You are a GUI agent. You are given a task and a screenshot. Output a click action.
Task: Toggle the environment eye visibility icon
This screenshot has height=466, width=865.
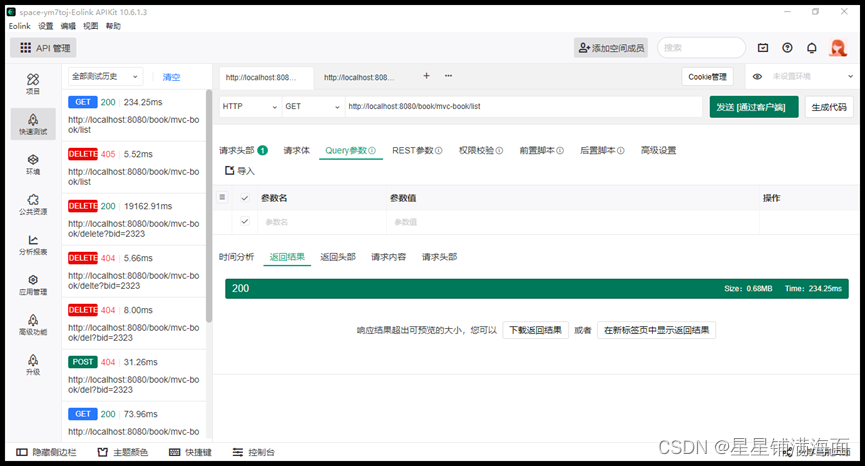point(757,77)
